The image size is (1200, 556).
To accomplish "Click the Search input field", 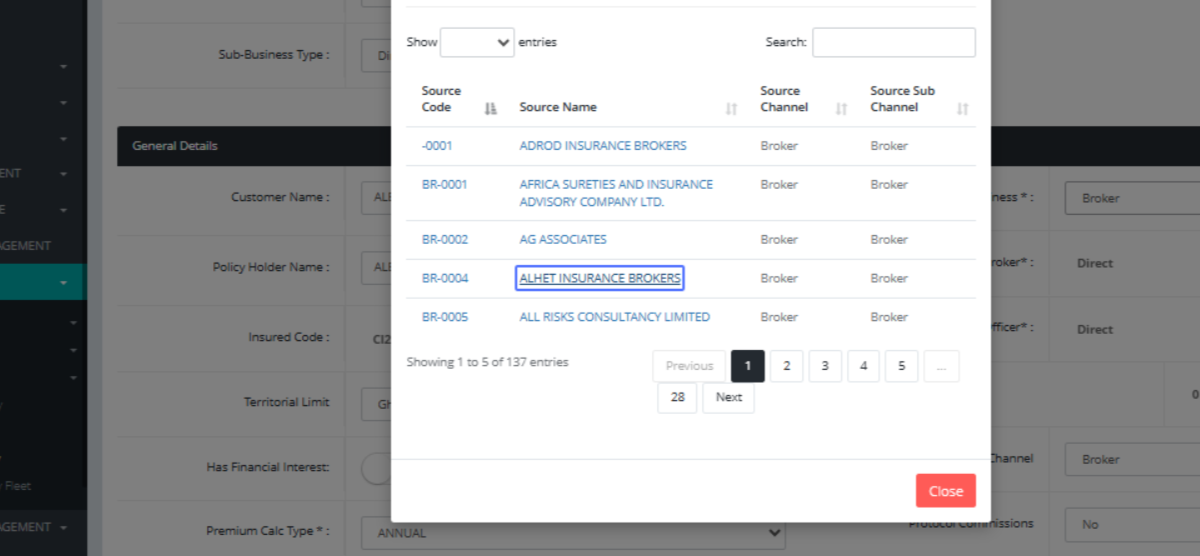I will point(893,42).
